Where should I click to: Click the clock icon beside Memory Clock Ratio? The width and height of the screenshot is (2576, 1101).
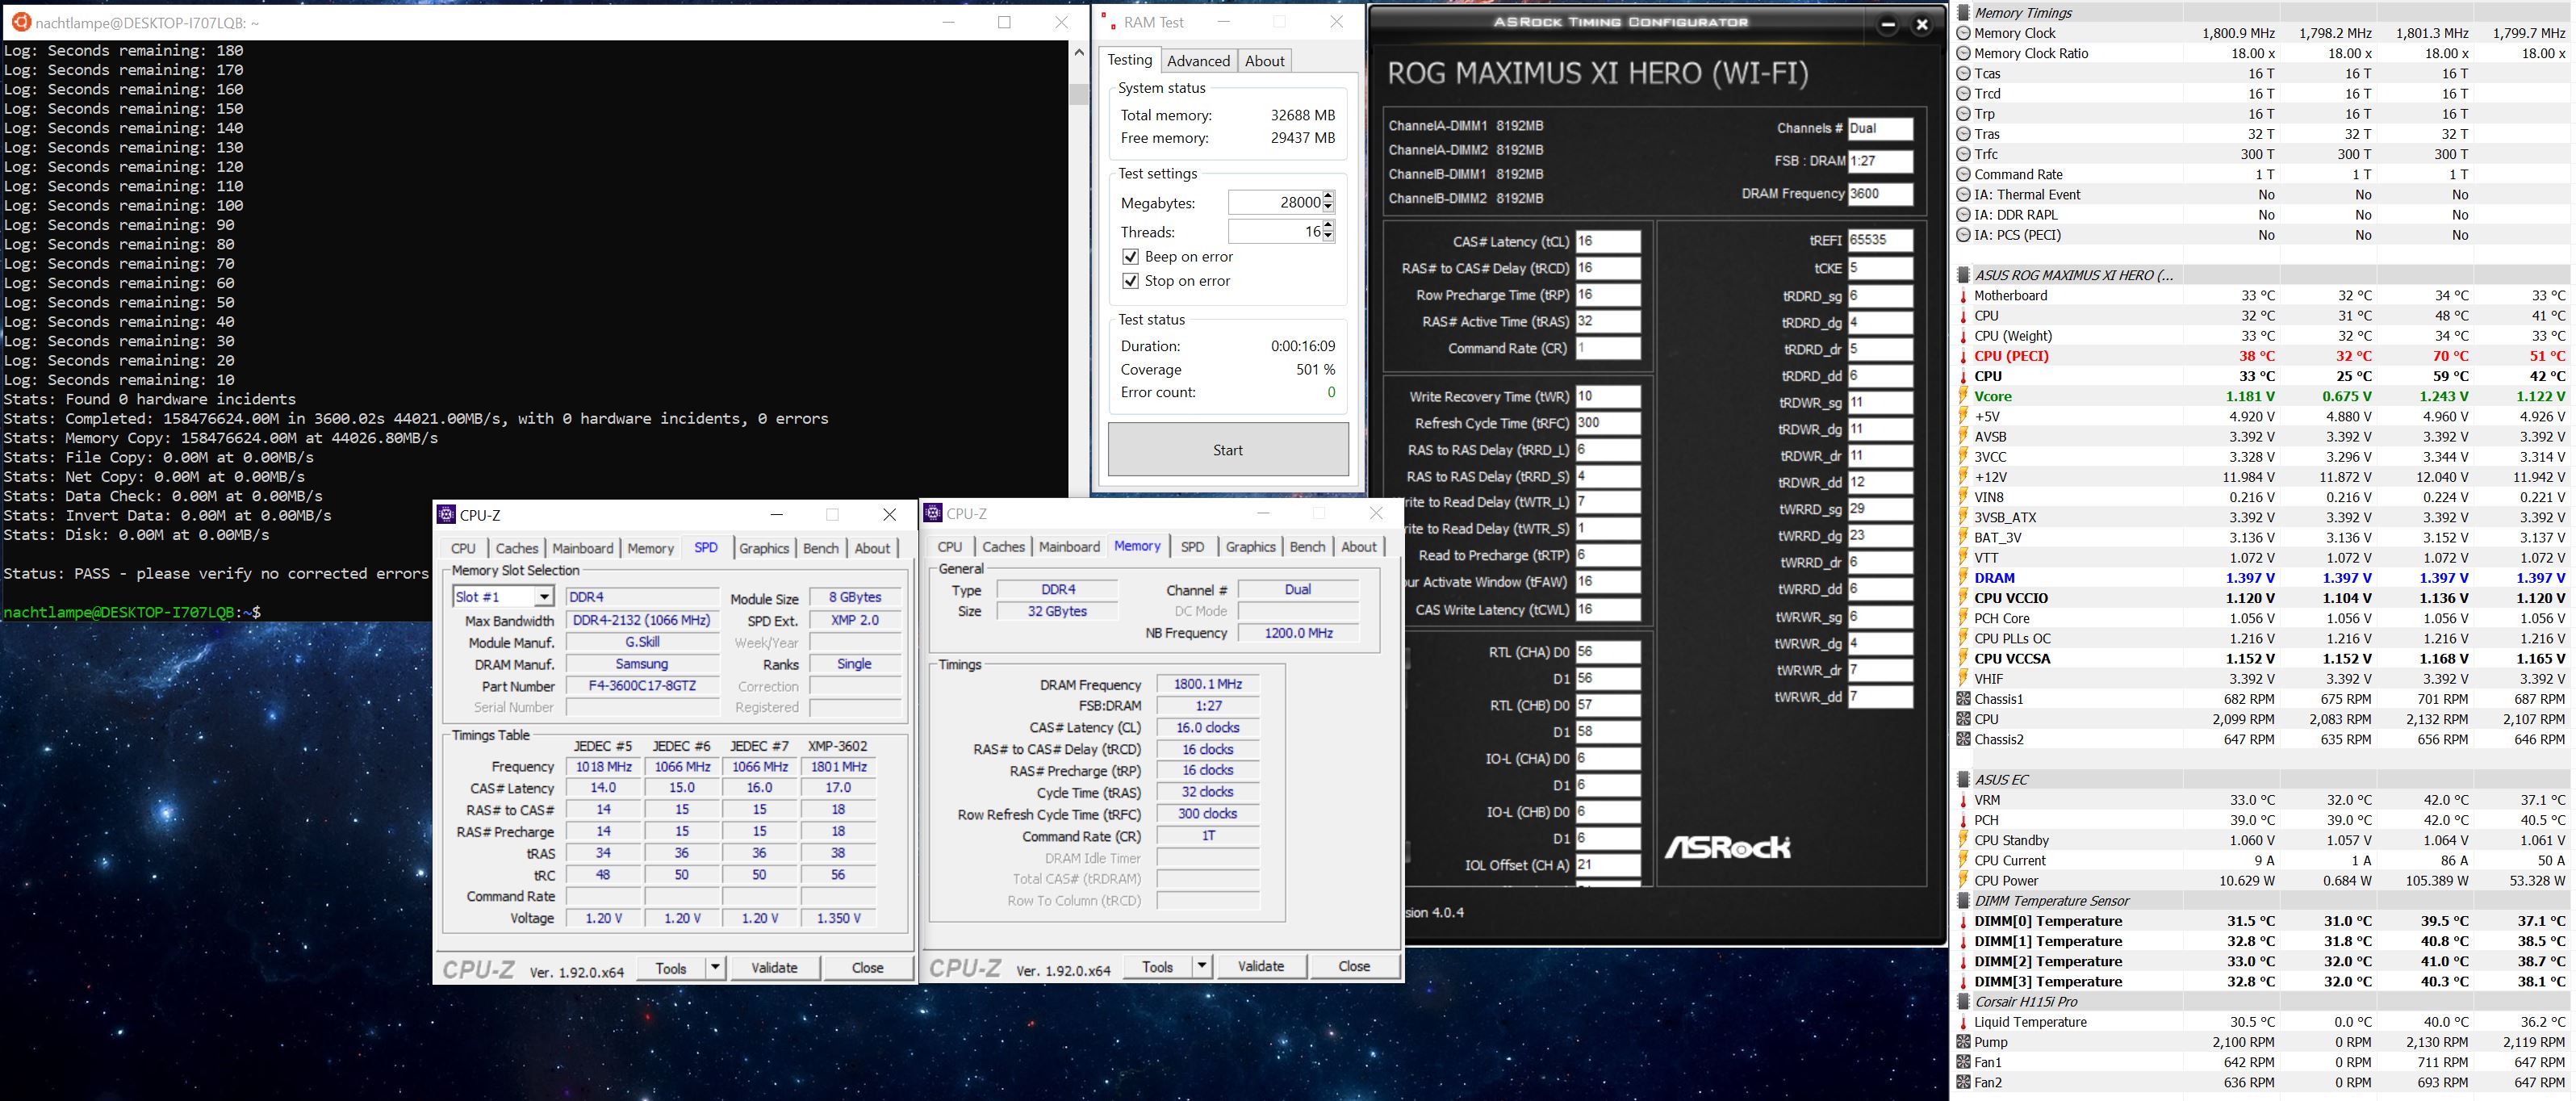click(x=1963, y=53)
